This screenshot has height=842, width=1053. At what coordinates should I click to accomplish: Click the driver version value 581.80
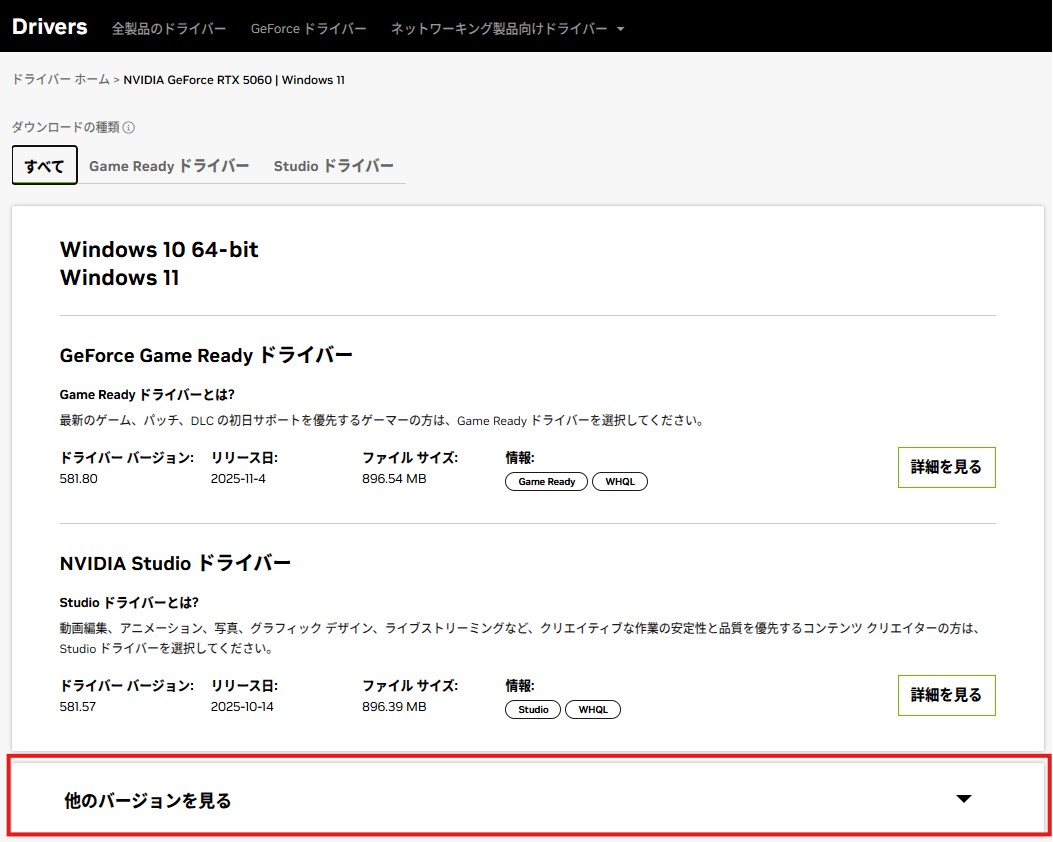coord(79,479)
